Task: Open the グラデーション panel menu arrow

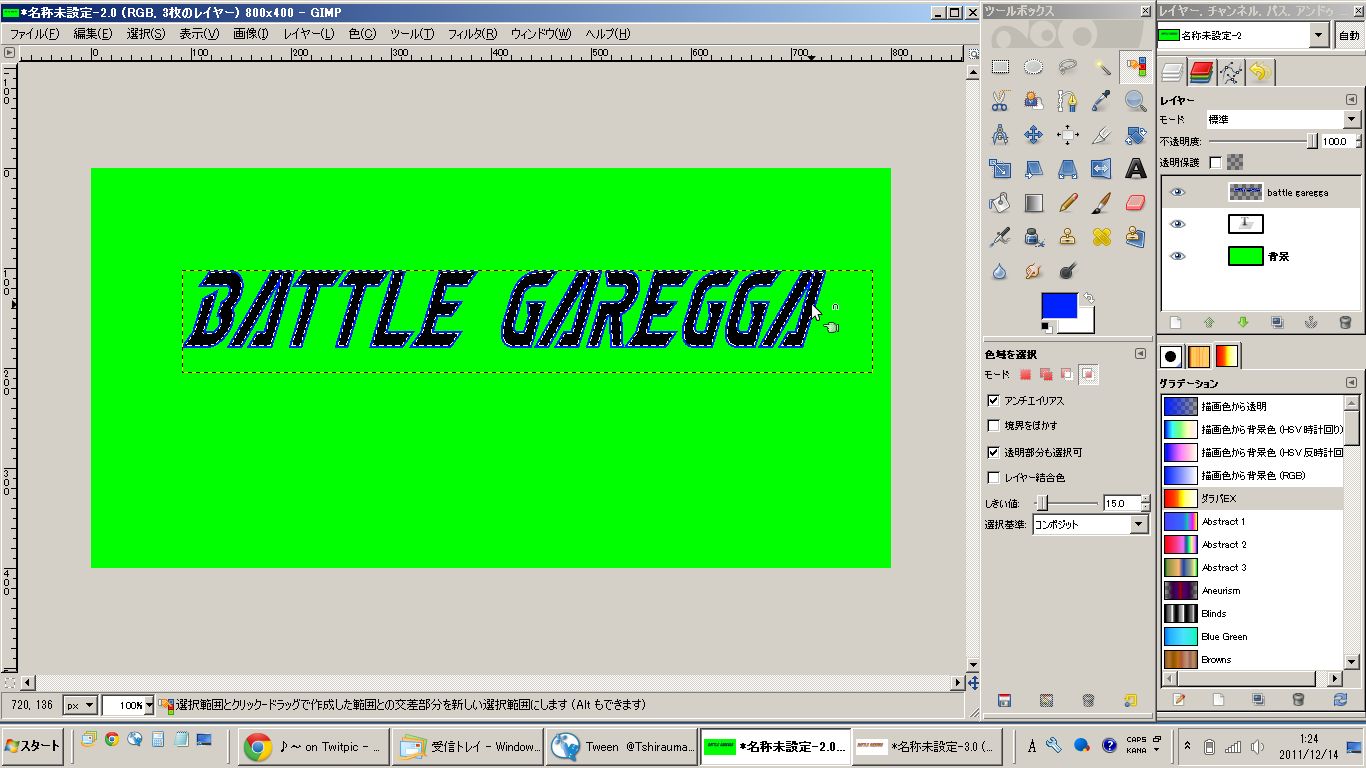Action: click(x=1351, y=383)
